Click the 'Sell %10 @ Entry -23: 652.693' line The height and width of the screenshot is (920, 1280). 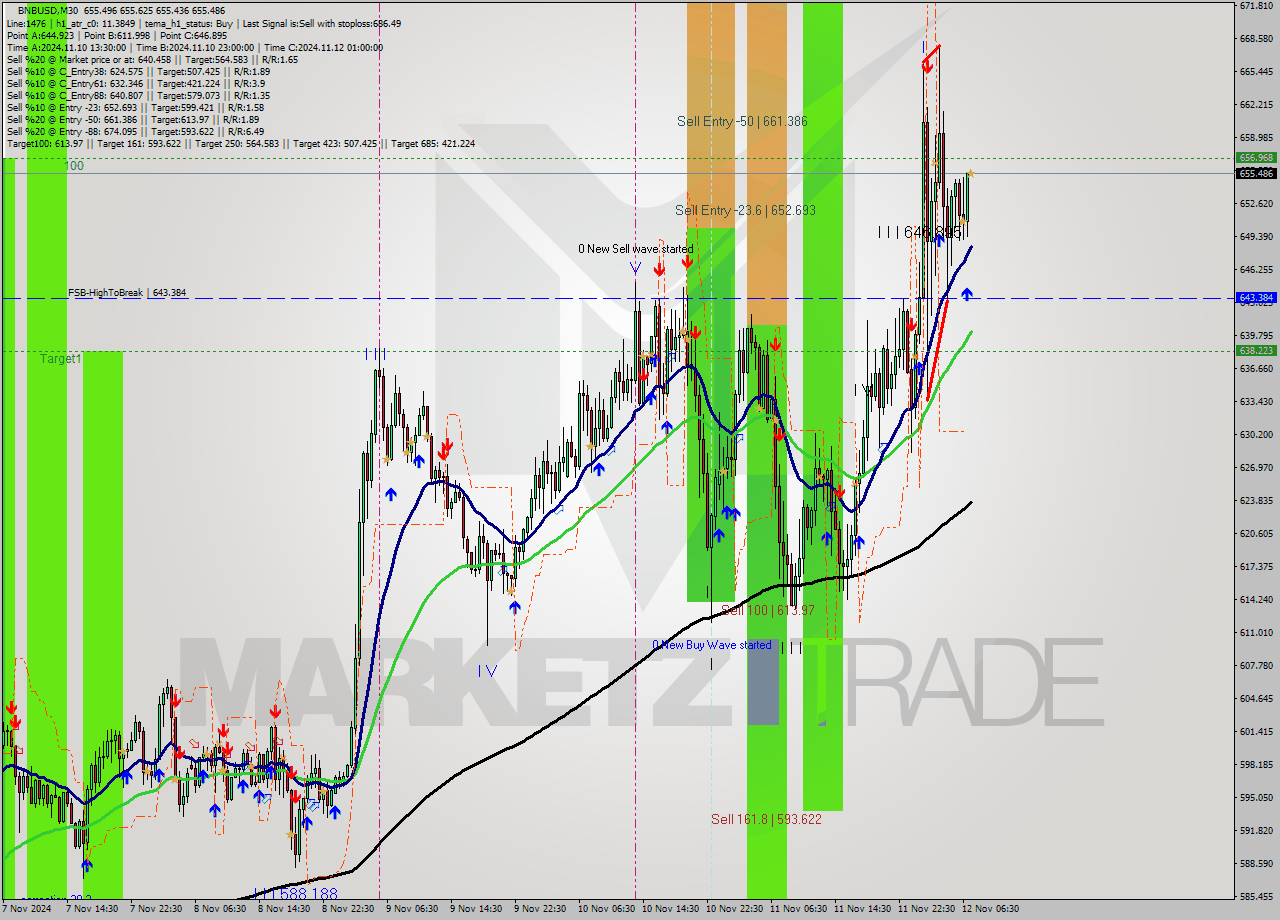(x=135, y=107)
